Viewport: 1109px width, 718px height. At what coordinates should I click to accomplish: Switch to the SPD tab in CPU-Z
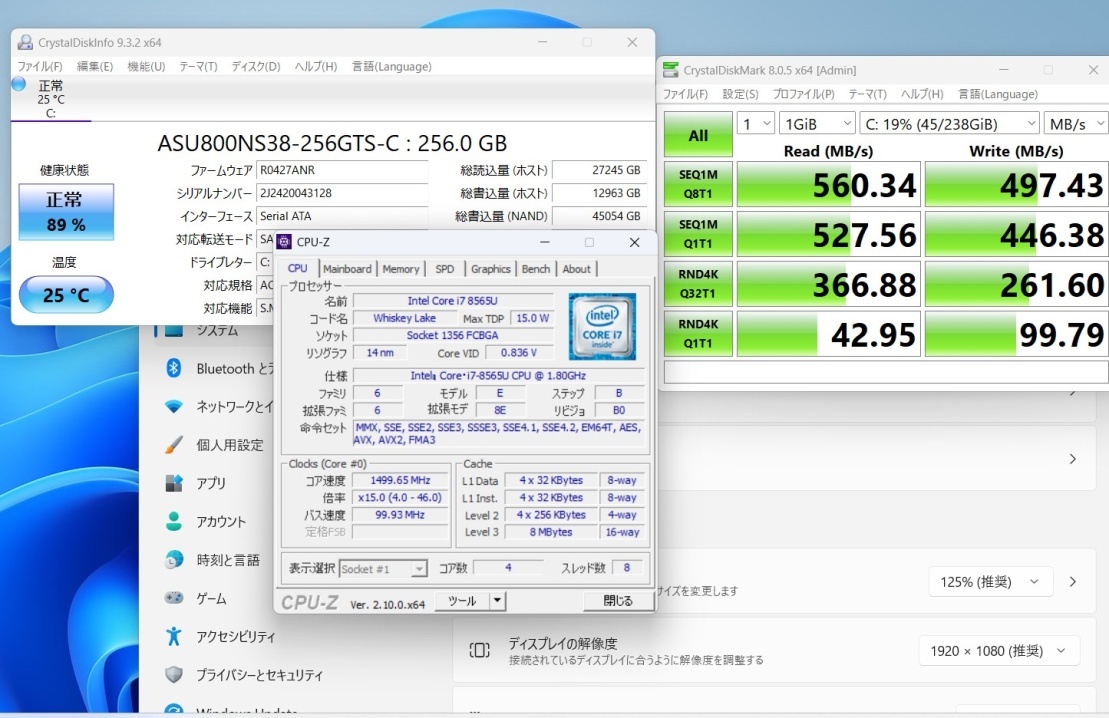click(445, 269)
